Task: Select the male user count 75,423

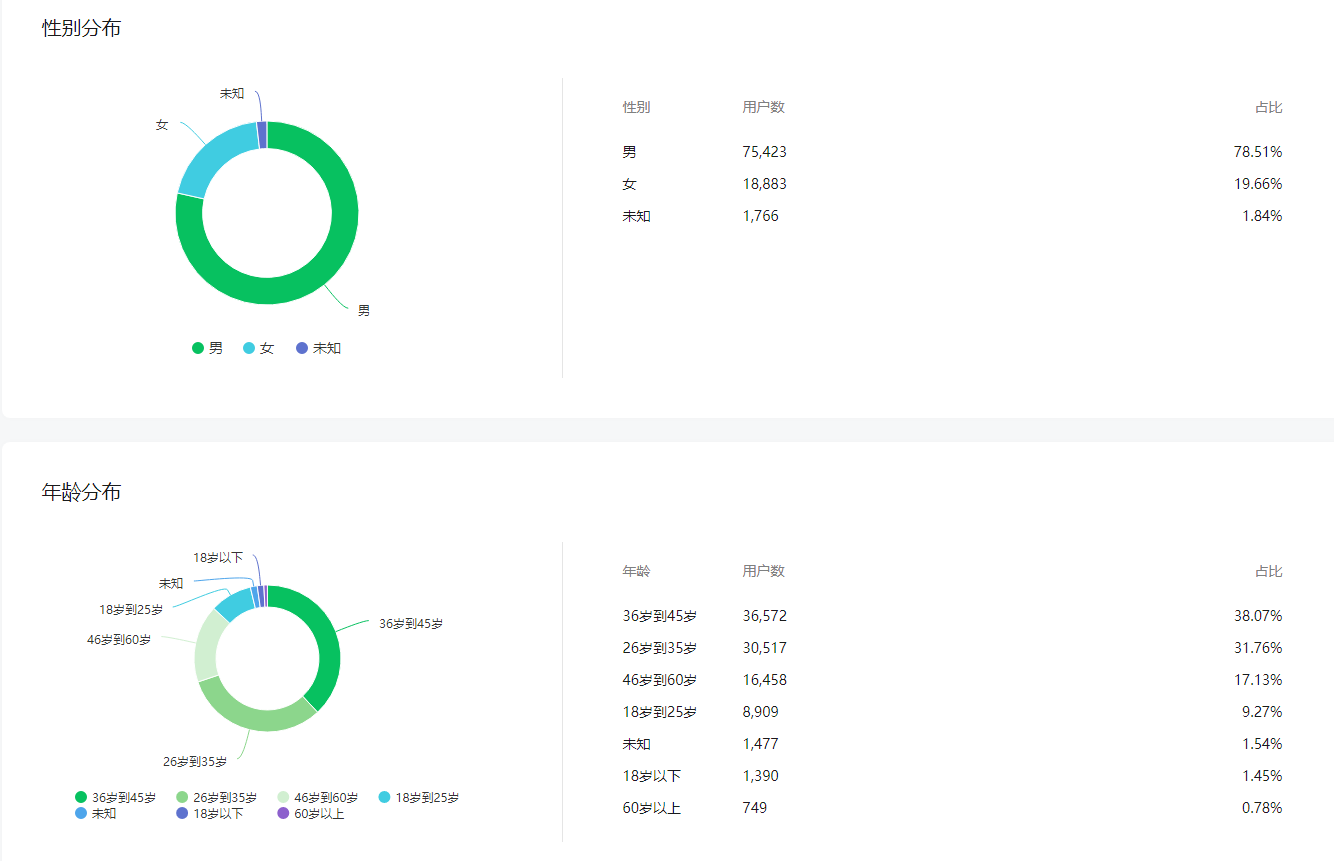Action: click(765, 152)
